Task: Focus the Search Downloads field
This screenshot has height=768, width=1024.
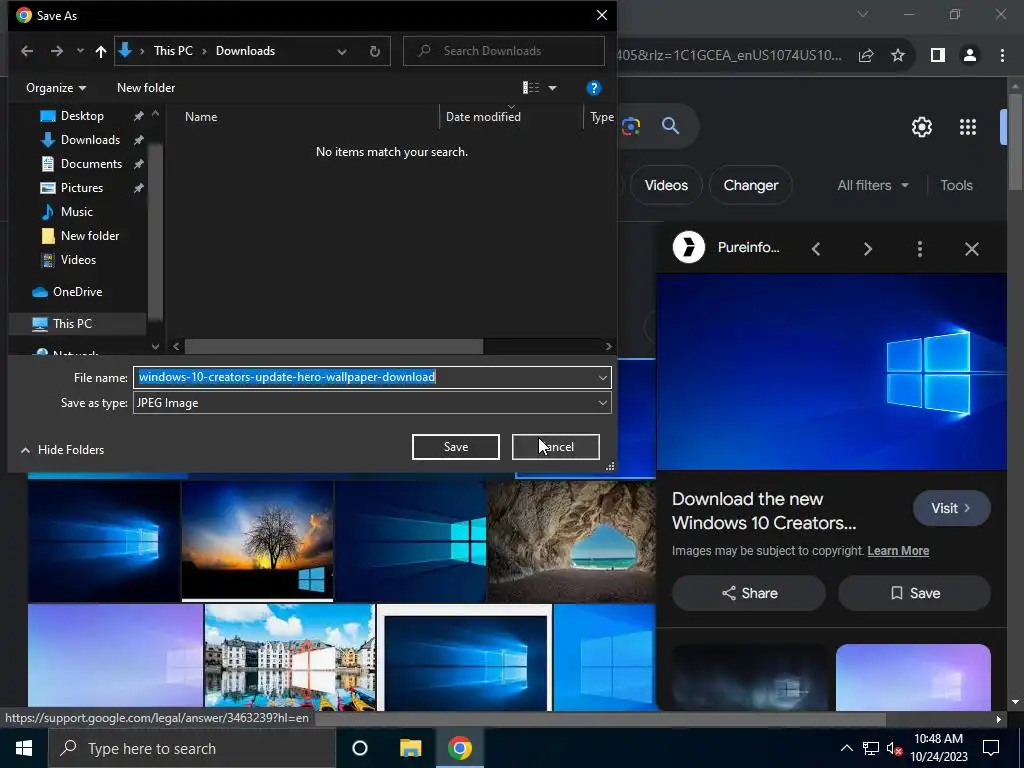Action: click(504, 51)
